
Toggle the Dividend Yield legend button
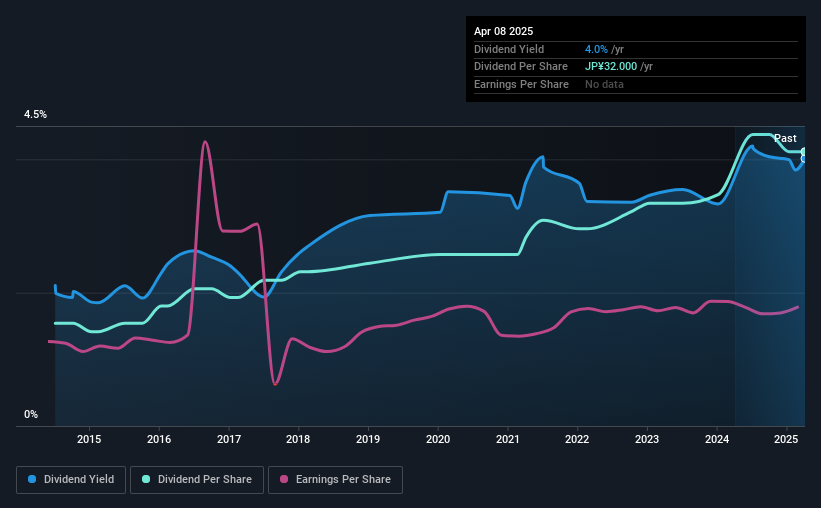tap(71, 480)
